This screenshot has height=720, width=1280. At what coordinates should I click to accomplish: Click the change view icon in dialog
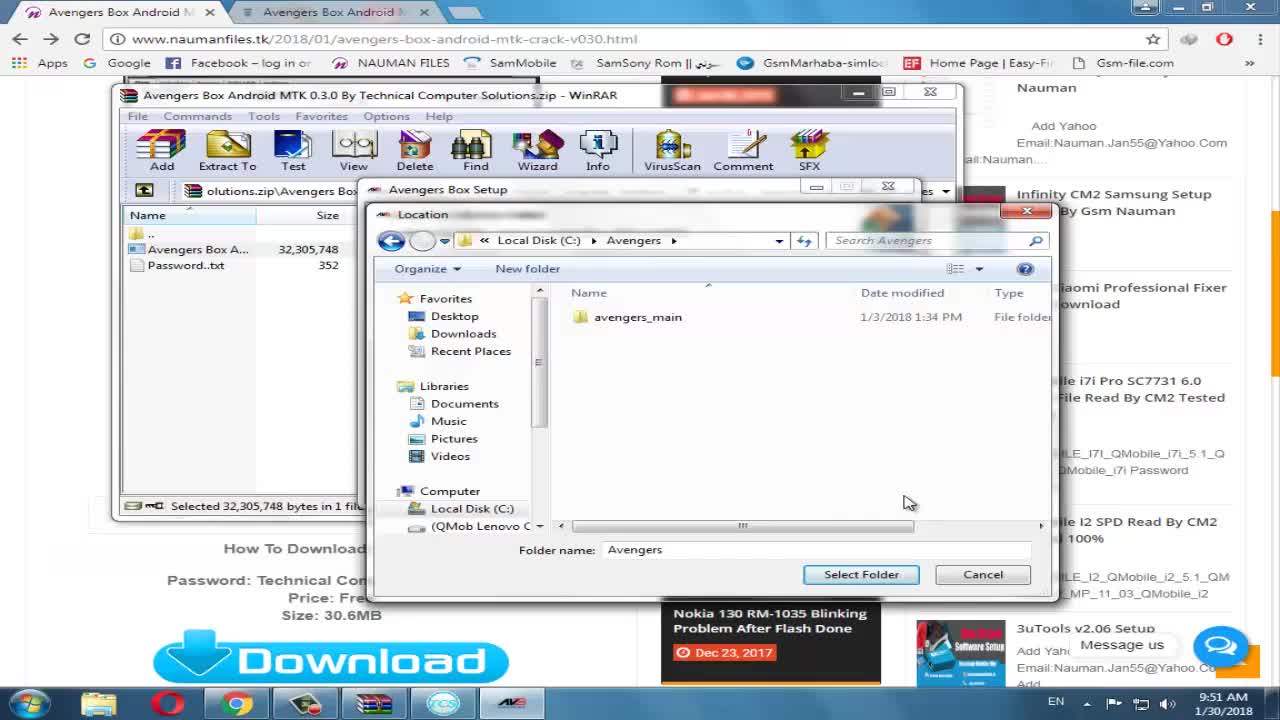click(956, 269)
